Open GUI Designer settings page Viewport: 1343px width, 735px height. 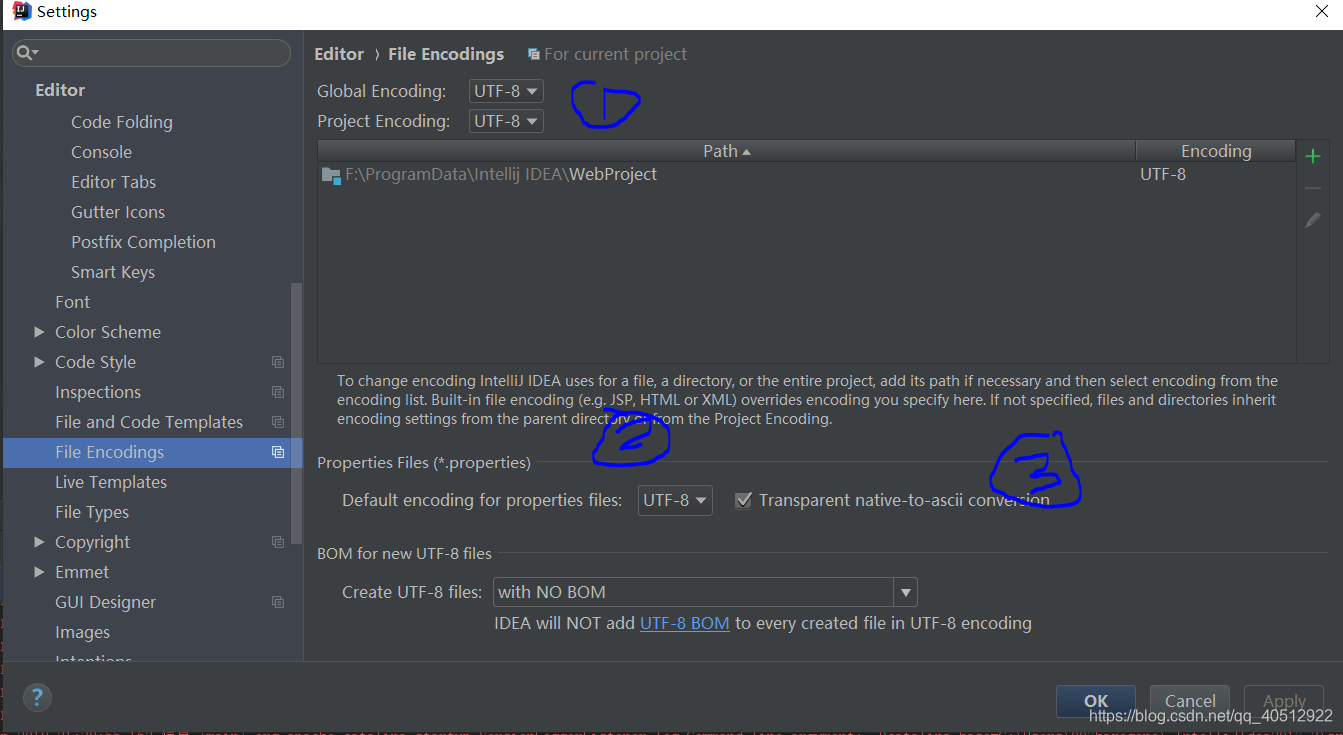[x=105, y=602]
